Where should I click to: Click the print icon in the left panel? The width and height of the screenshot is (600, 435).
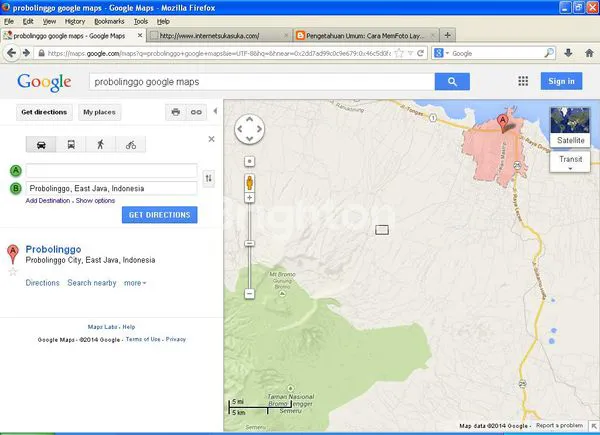click(175, 113)
